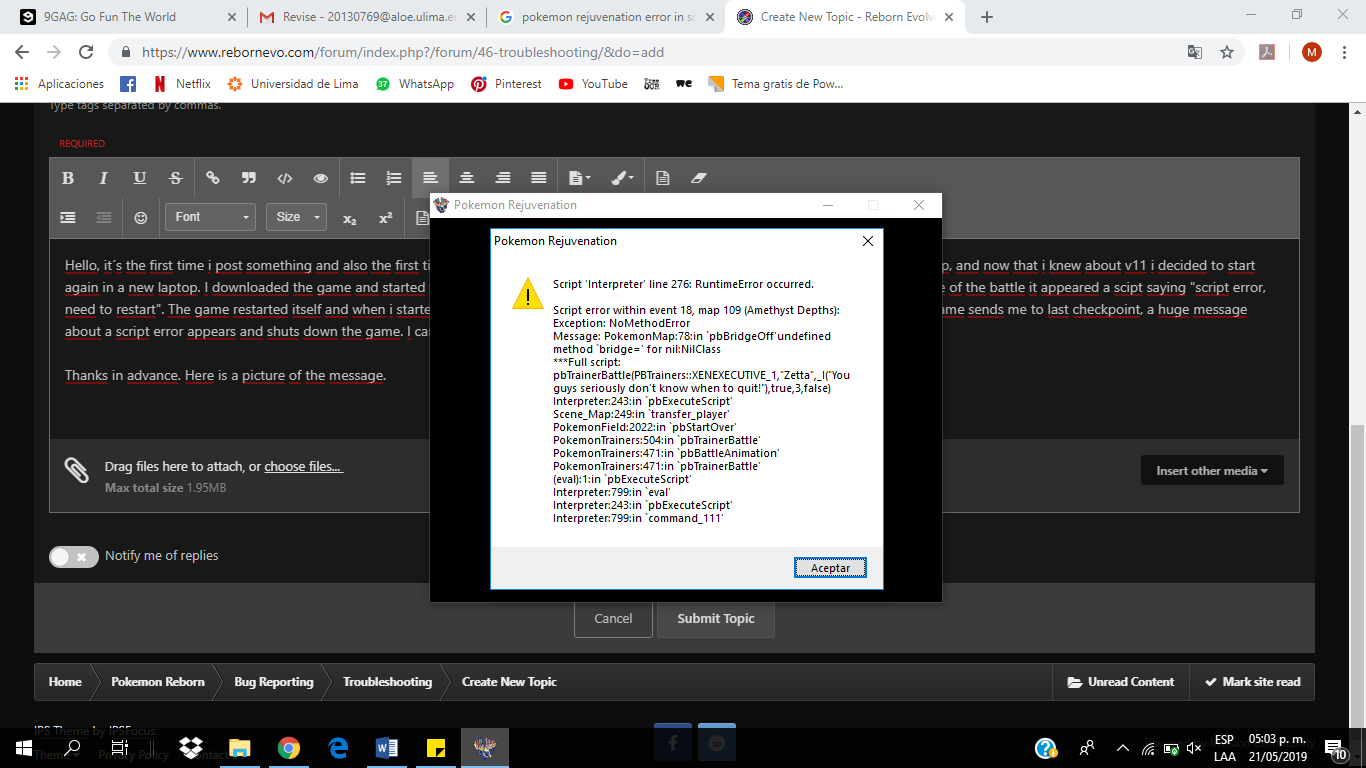Center align the text

click(466, 178)
